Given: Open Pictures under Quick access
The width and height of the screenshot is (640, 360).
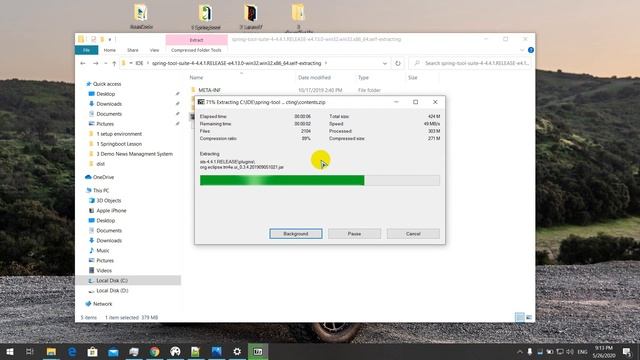Looking at the screenshot, I should pyautogui.click(x=105, y=124).
